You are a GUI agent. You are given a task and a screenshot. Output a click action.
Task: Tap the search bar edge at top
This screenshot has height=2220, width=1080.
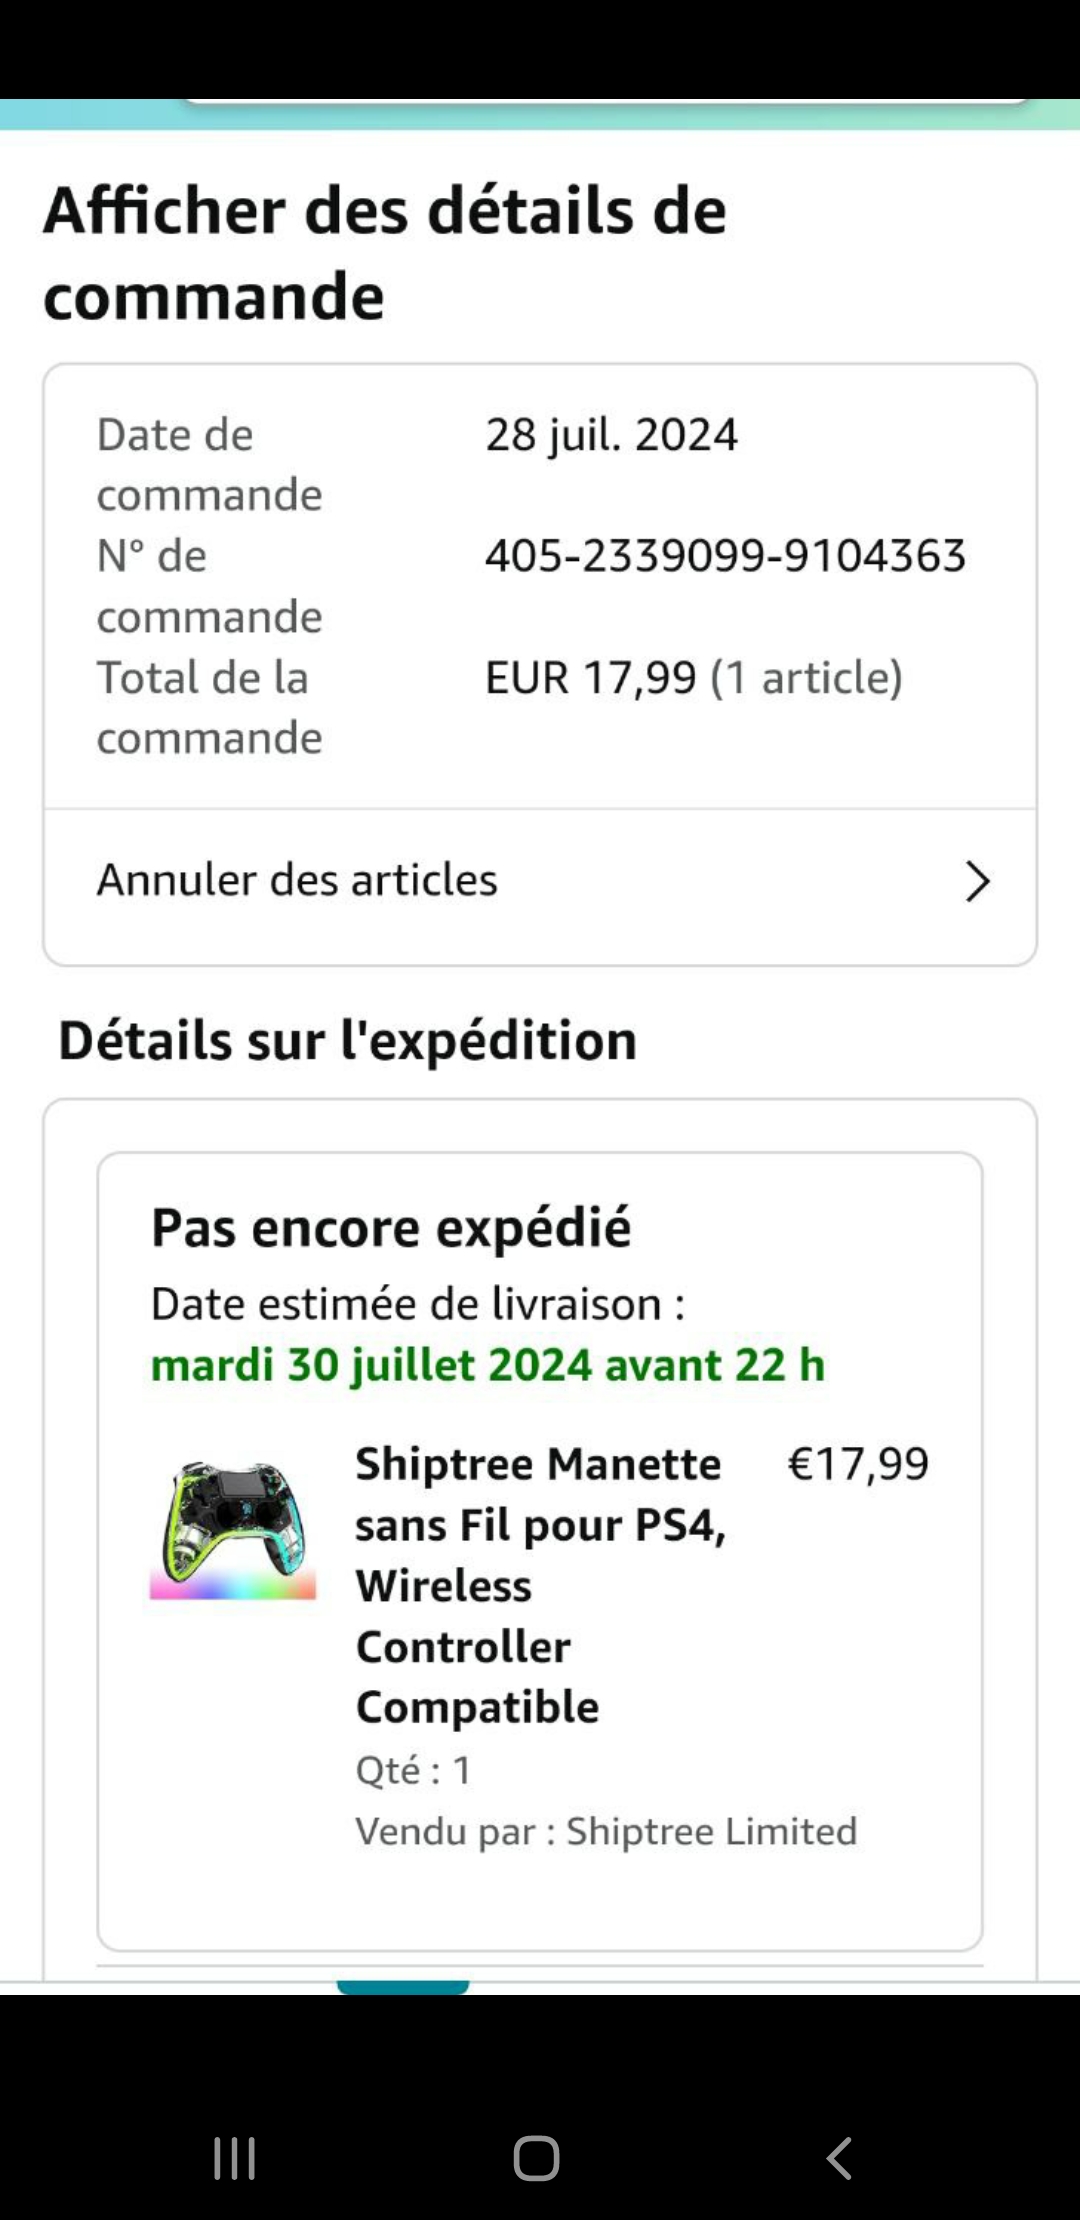(605, 101)
